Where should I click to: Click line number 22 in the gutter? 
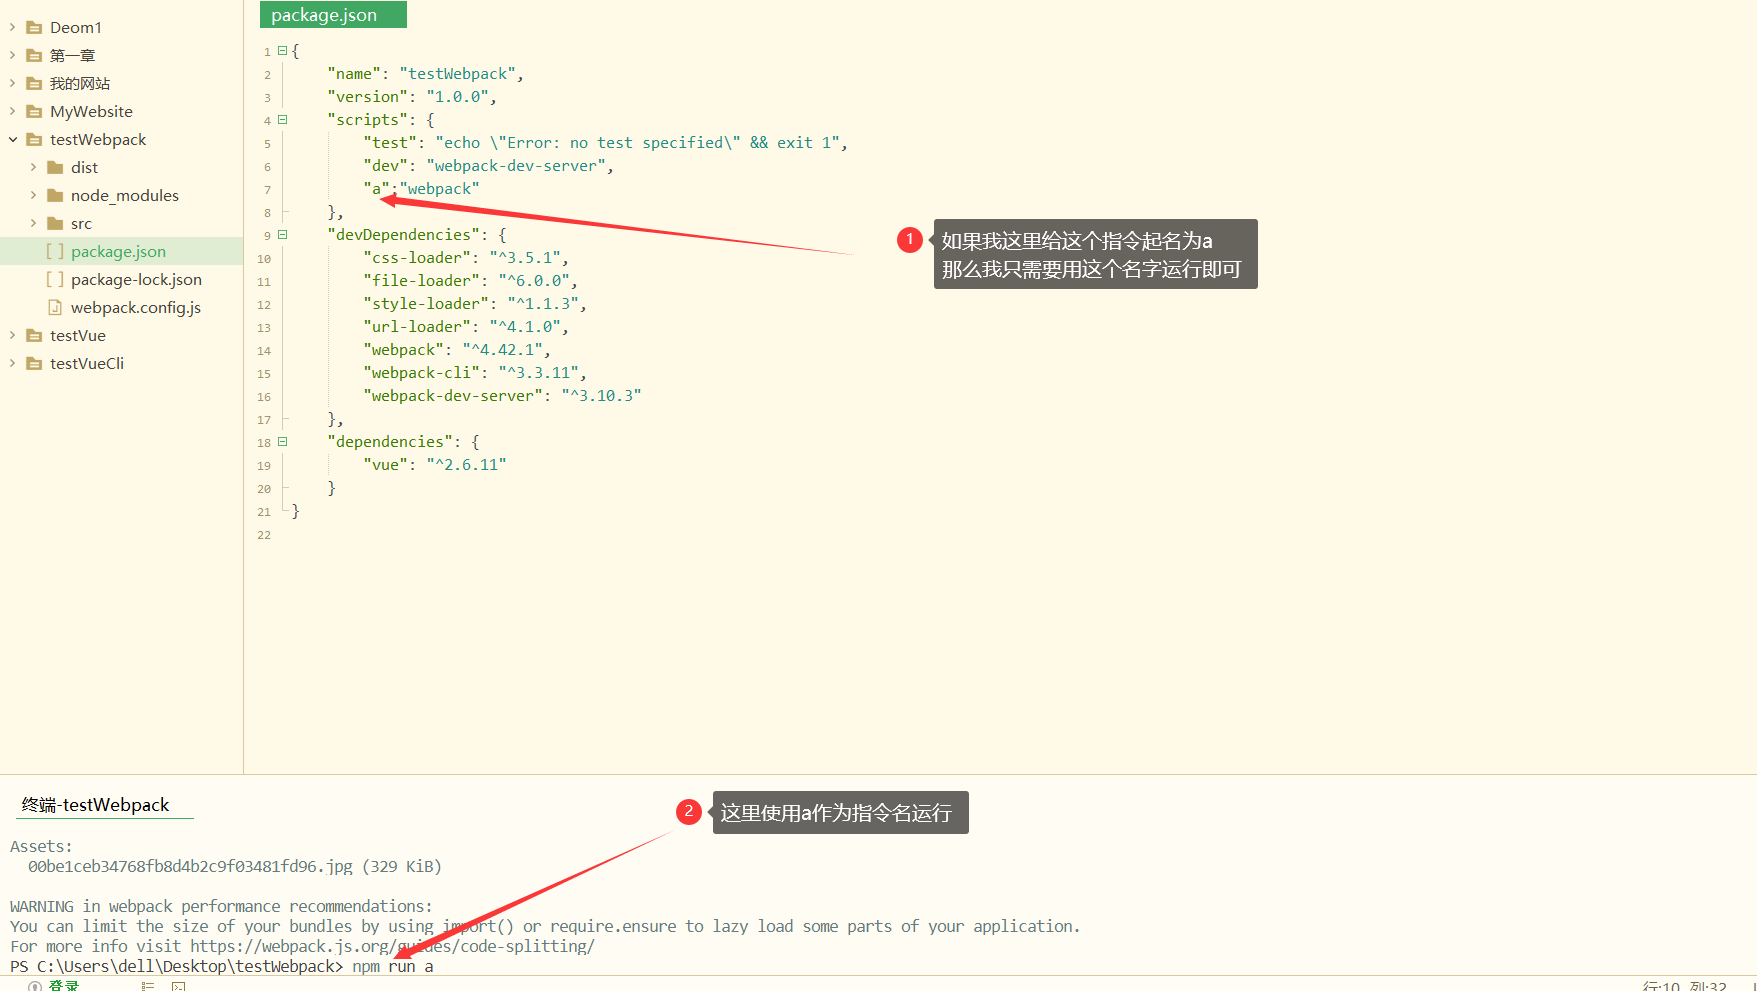point(264,535)
